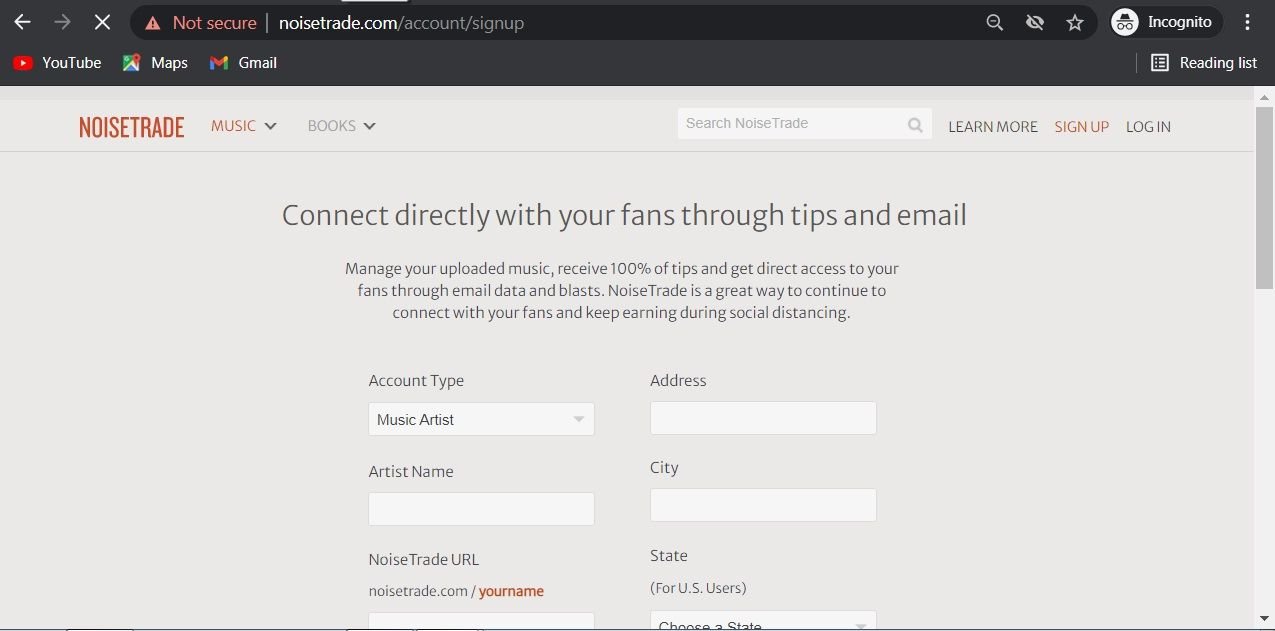This screenshot has height=631, width=1275.
Task: Open the YouTube bookmark
Action: [x=58, y=63]
